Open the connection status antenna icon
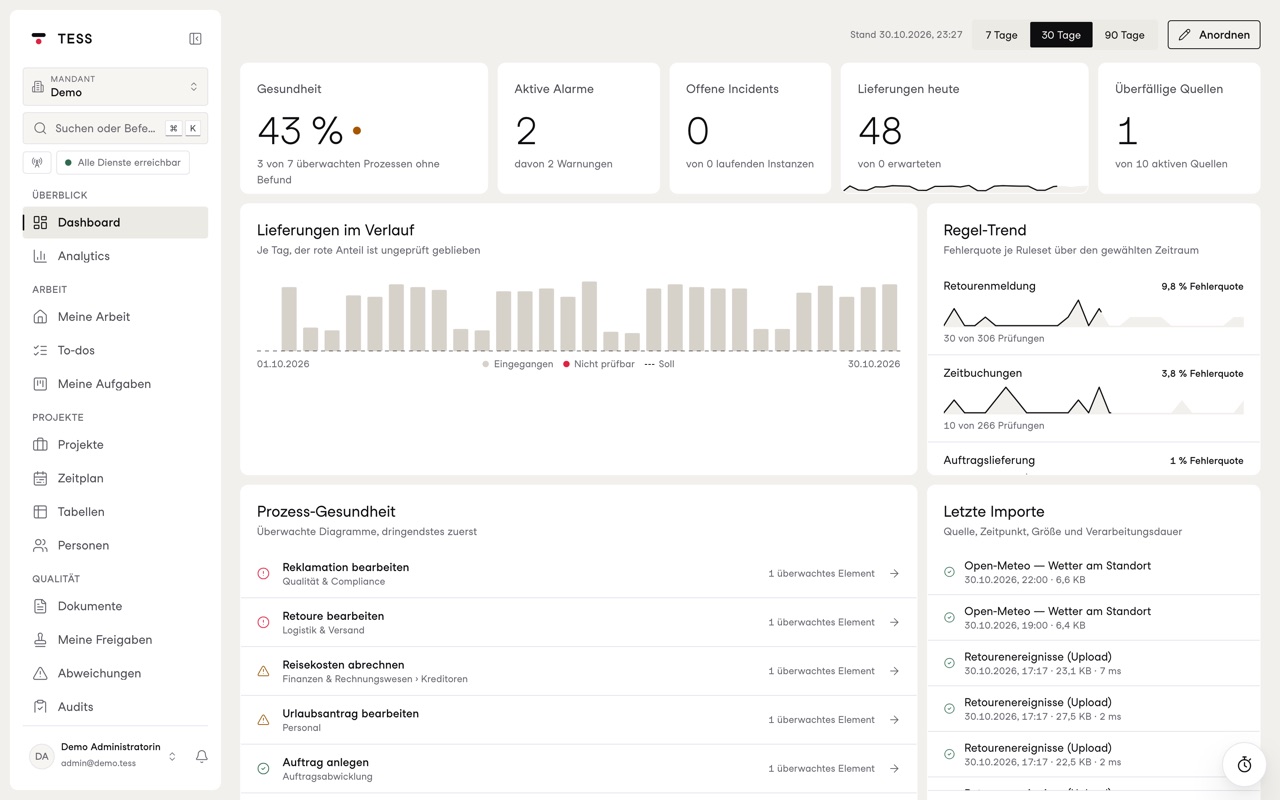1280x800 pixels. pyautogui.click(x=37, y=162)
